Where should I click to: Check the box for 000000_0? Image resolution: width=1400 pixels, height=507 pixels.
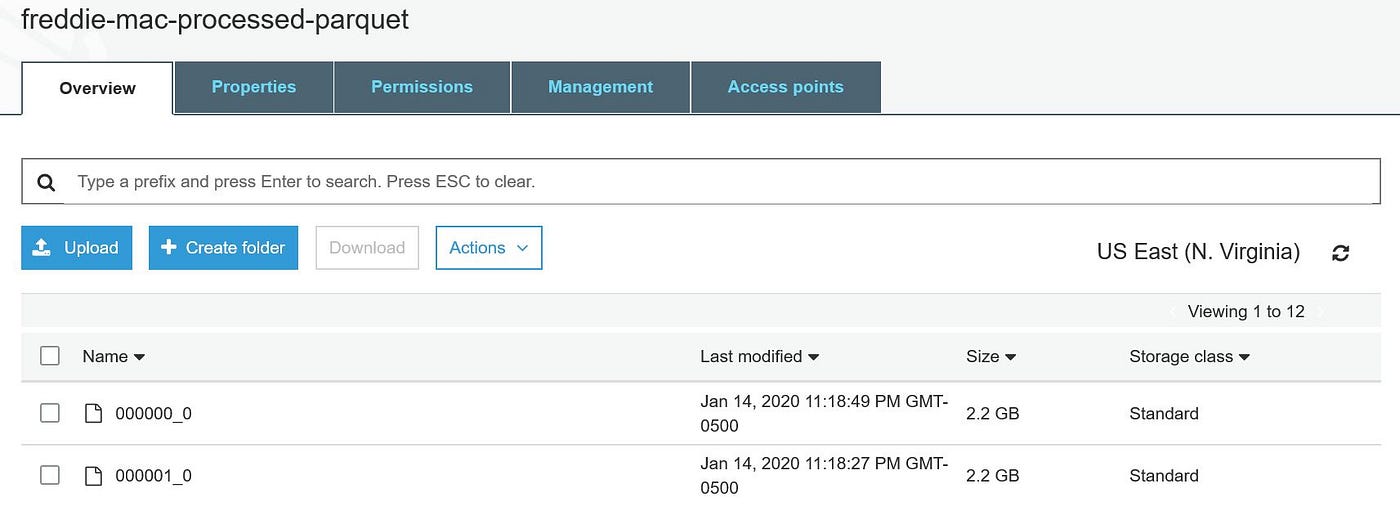(x=50, y=413)
